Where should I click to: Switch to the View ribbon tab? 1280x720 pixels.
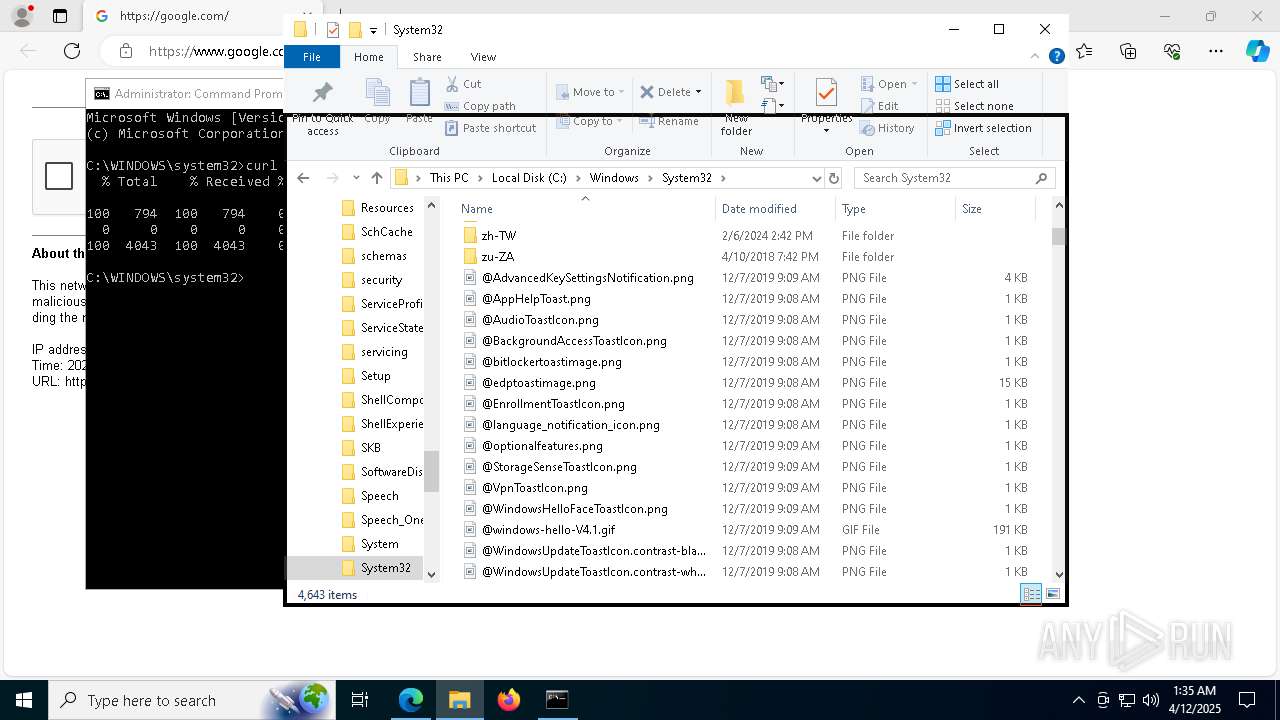[x=483, y=57]
